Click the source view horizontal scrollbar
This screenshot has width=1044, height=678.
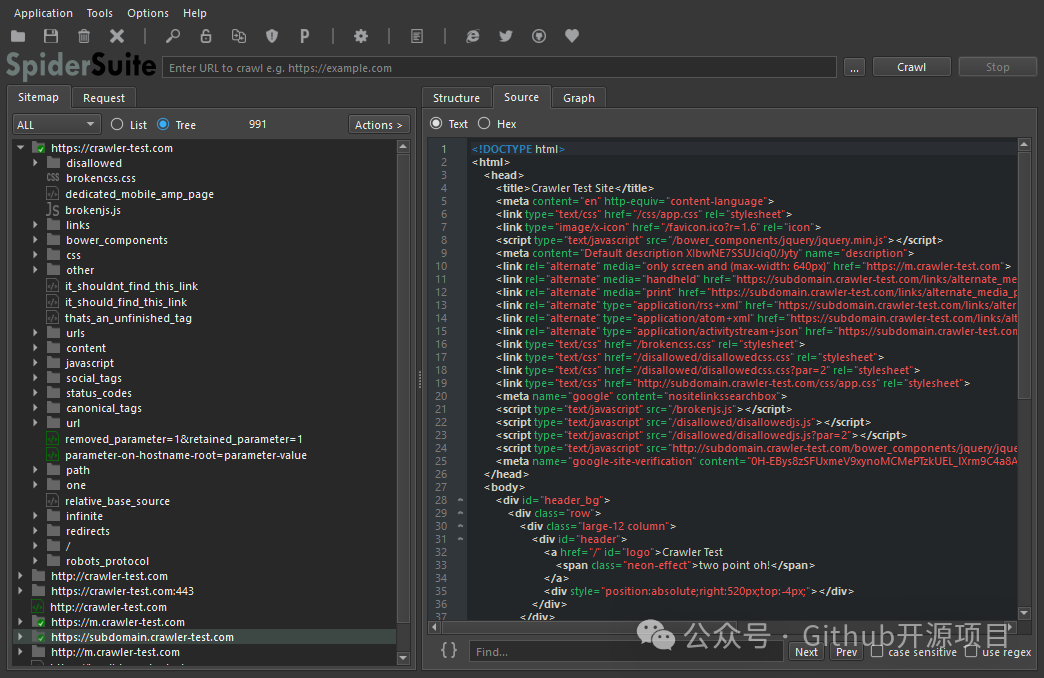coord(722,627)
